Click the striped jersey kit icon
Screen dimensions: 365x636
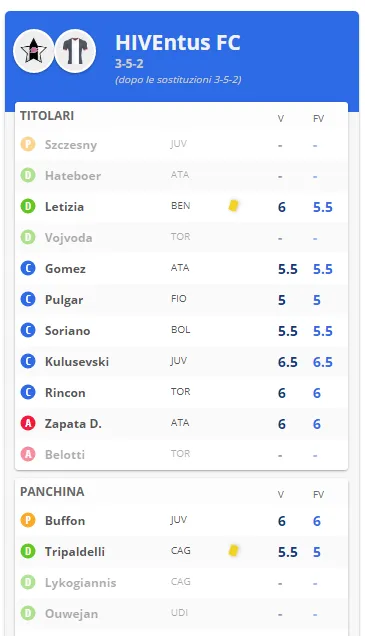click(x=75, y=51)
